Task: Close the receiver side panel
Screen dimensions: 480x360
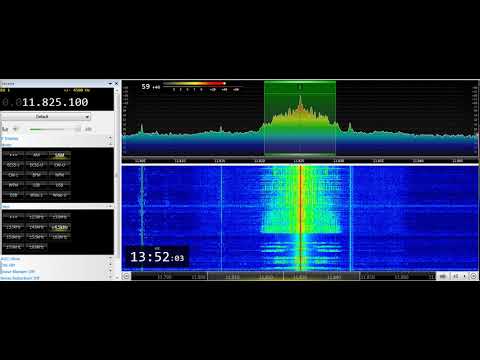Action: [x=116, y=83]
